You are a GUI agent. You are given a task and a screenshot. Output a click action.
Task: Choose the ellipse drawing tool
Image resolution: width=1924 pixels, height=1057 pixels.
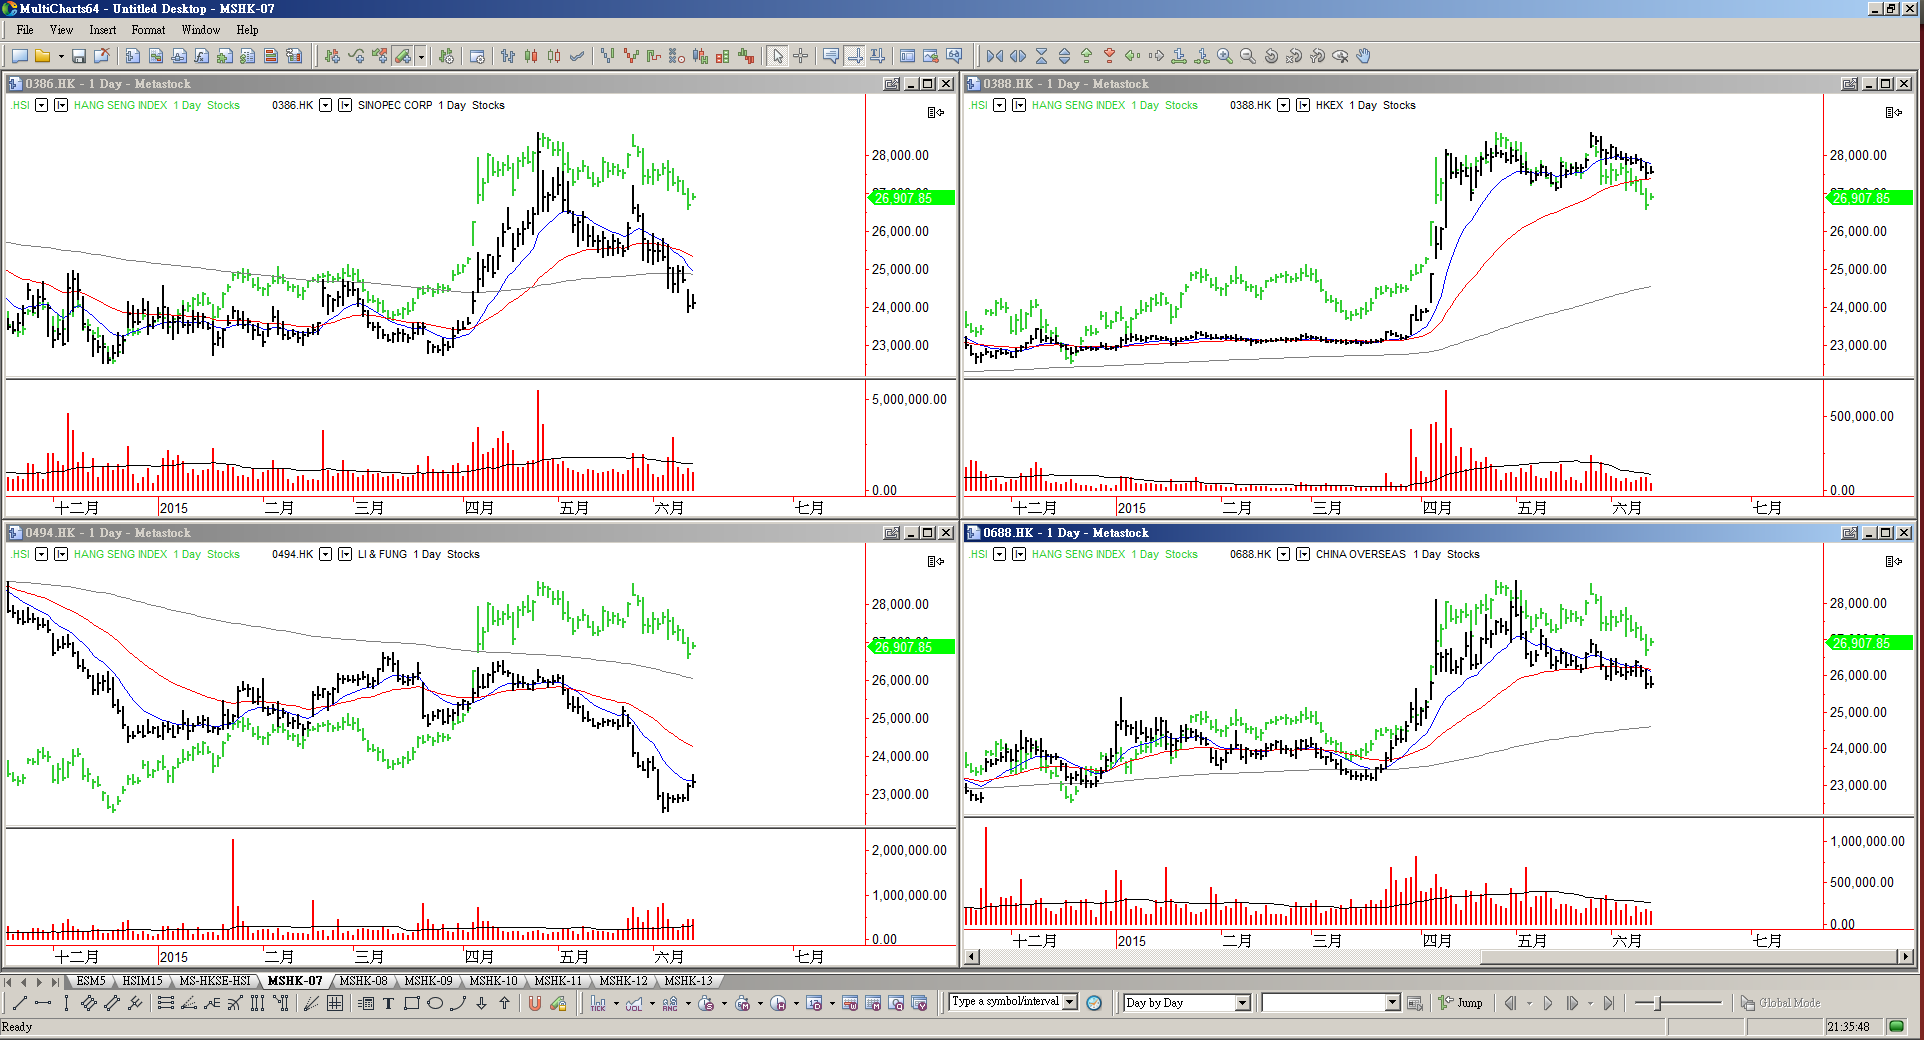click(435, 1004)
